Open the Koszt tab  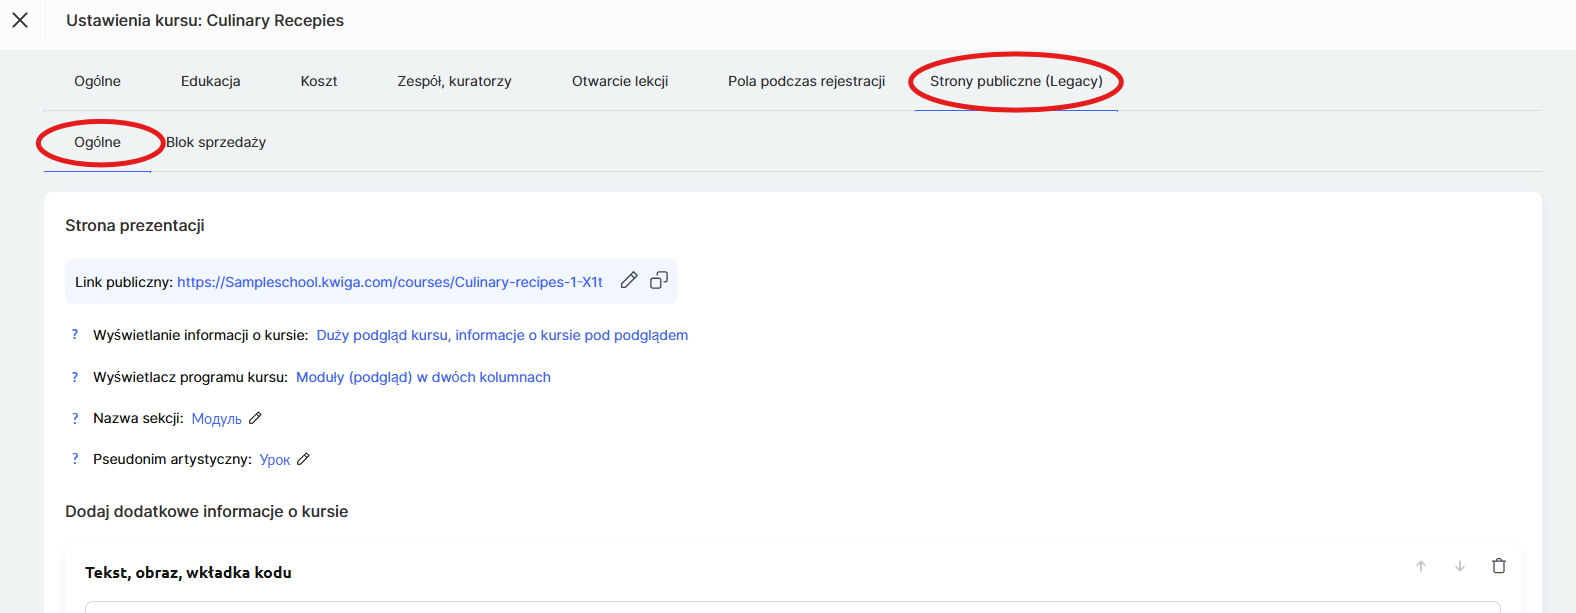(319, 81)
